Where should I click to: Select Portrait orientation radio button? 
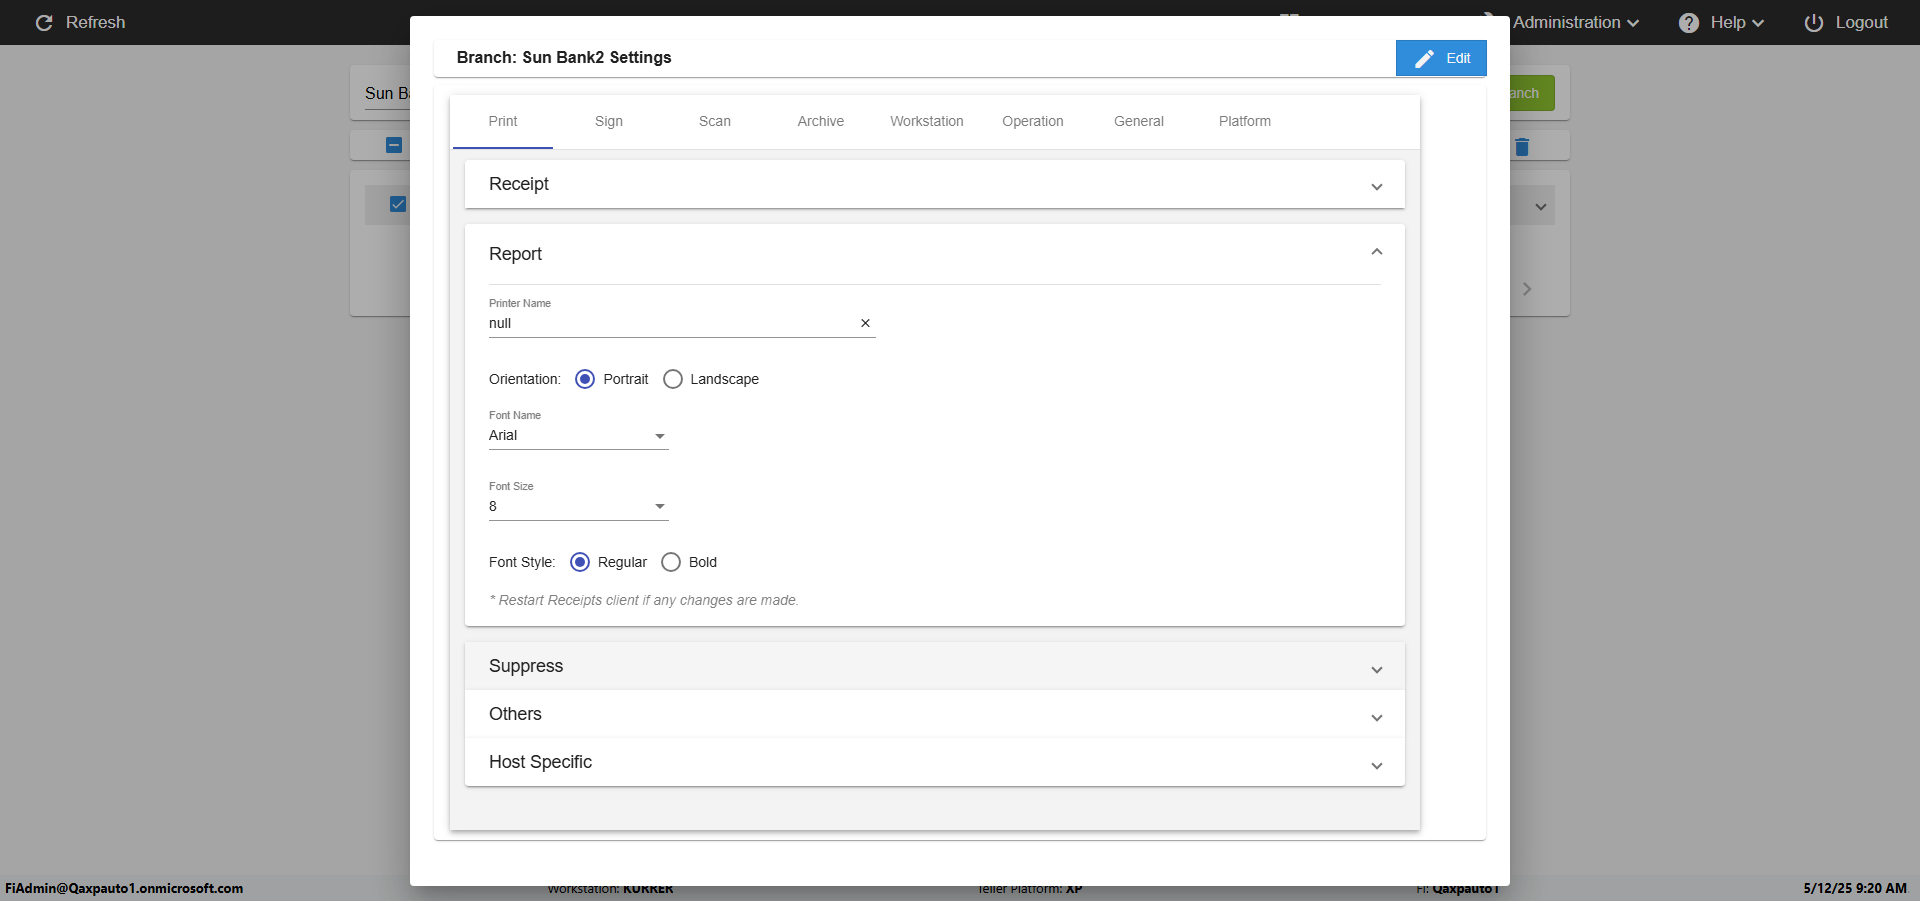point(585,379)
